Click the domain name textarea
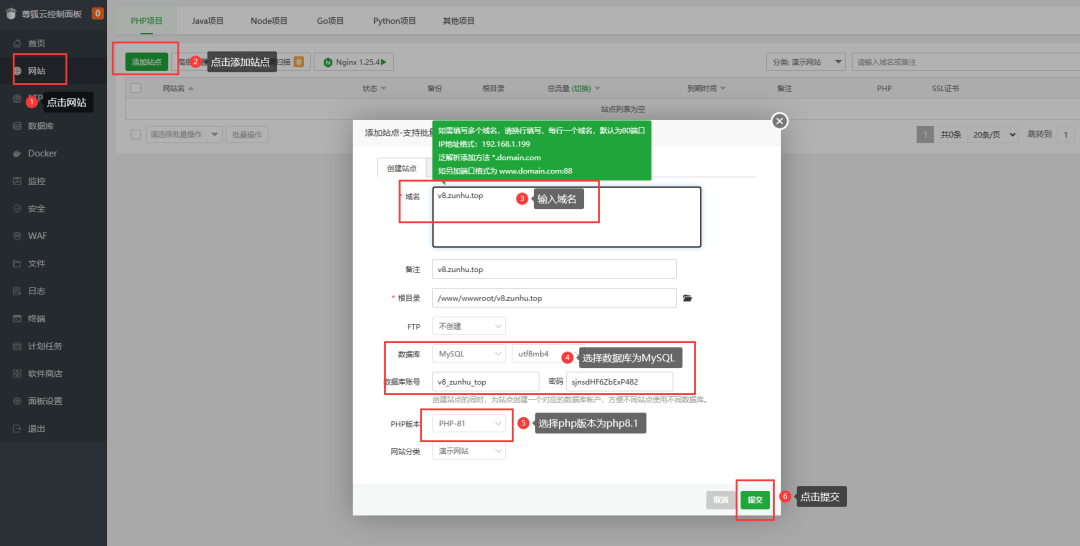The width and height of the screenshot is (1080, 546). (x=566, y=217)
